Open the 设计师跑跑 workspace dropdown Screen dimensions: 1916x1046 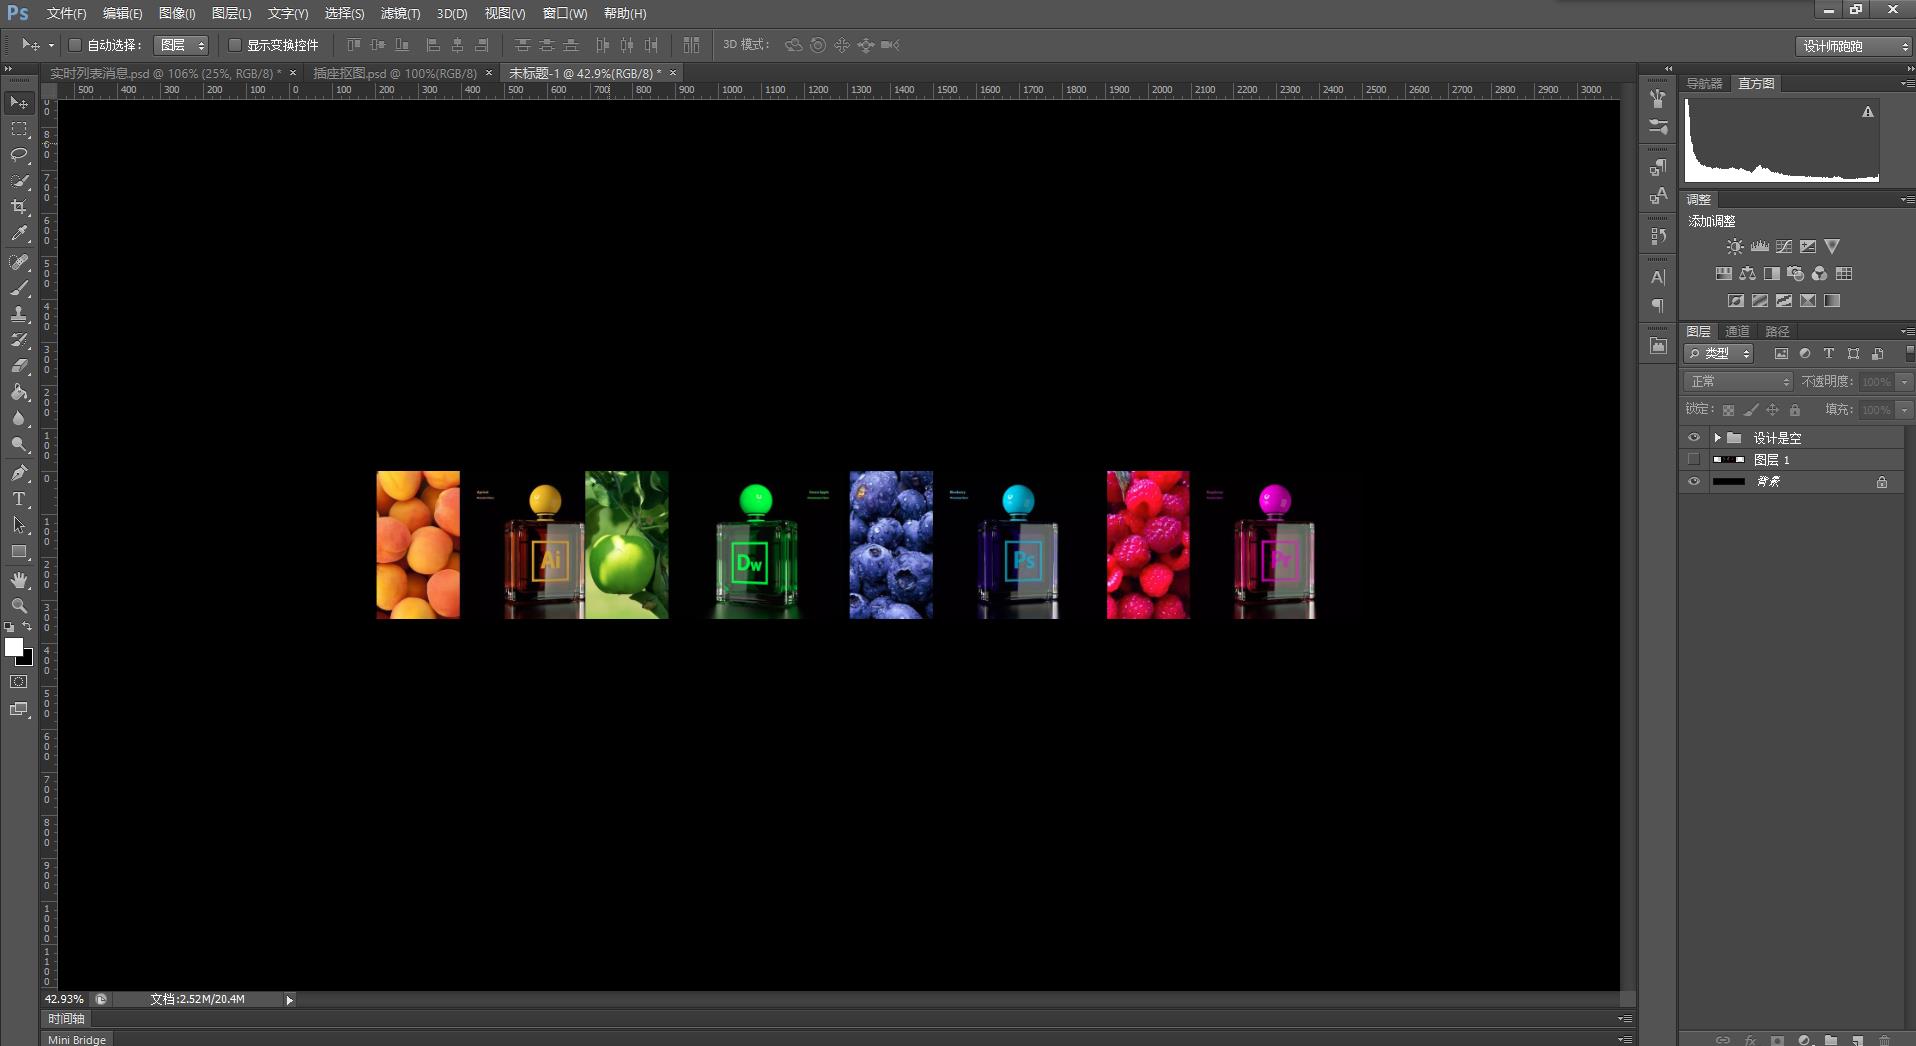click(x=1853, y=46)
